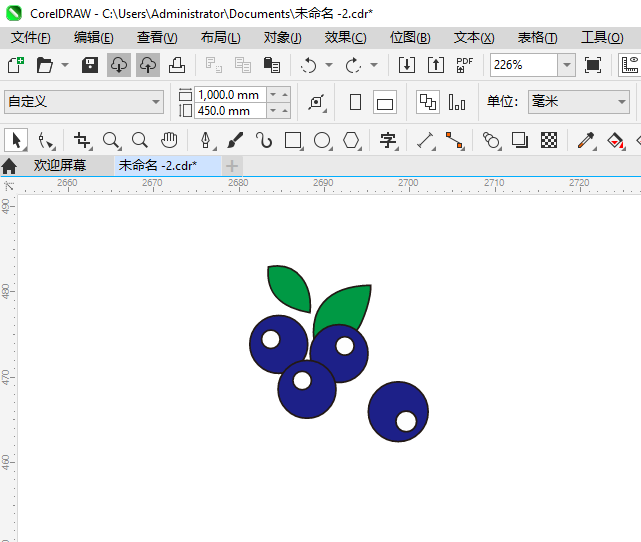Select the Pick arrow tool
The image size is (641, 542).
[x=16, y=141]
